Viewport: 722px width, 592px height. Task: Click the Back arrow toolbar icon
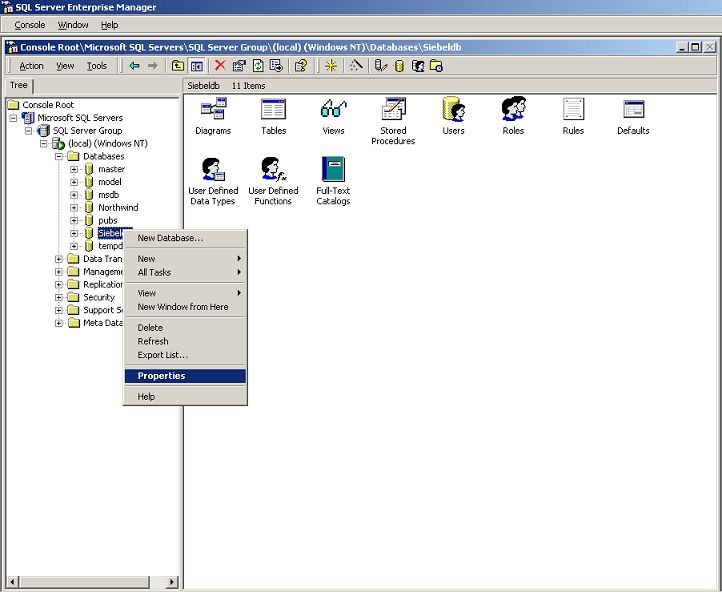tap(134, 66)
